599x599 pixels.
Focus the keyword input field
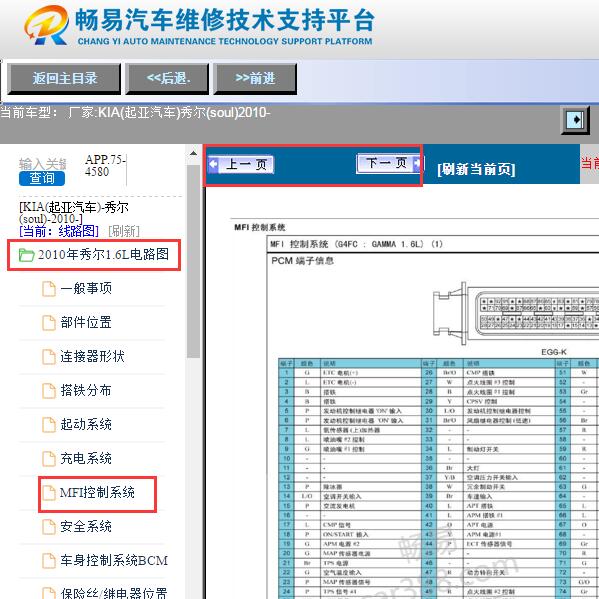click(x=43, y=164)
